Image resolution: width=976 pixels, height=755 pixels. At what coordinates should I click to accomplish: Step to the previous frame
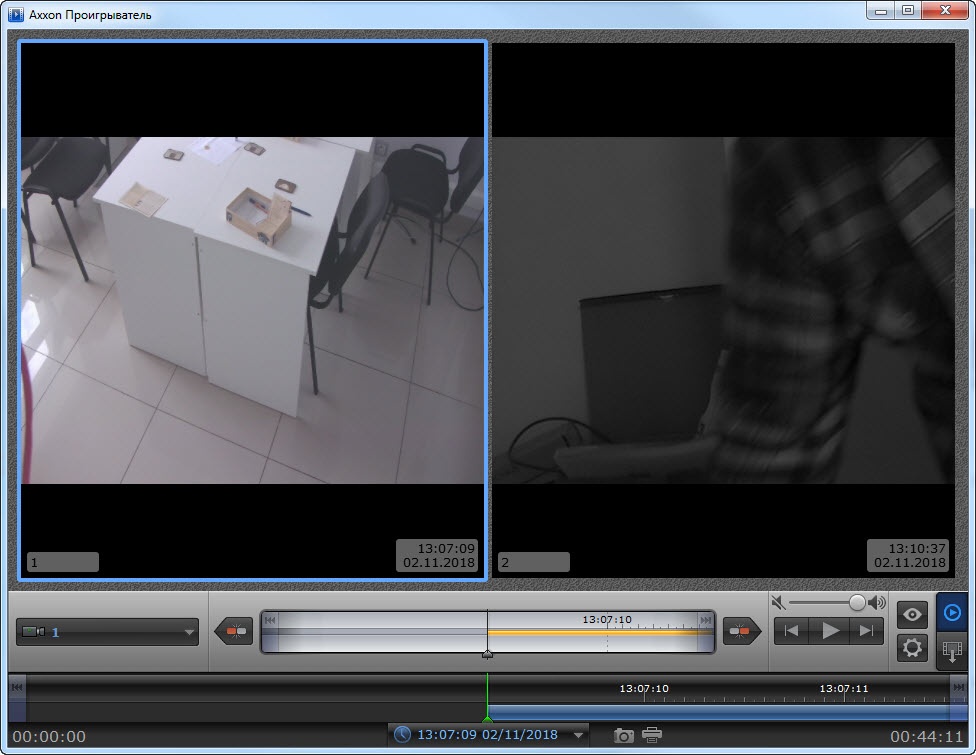tap(791, 631)
